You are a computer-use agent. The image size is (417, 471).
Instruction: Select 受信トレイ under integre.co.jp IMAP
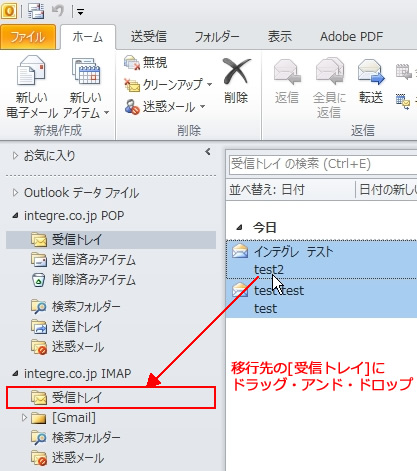111,398
